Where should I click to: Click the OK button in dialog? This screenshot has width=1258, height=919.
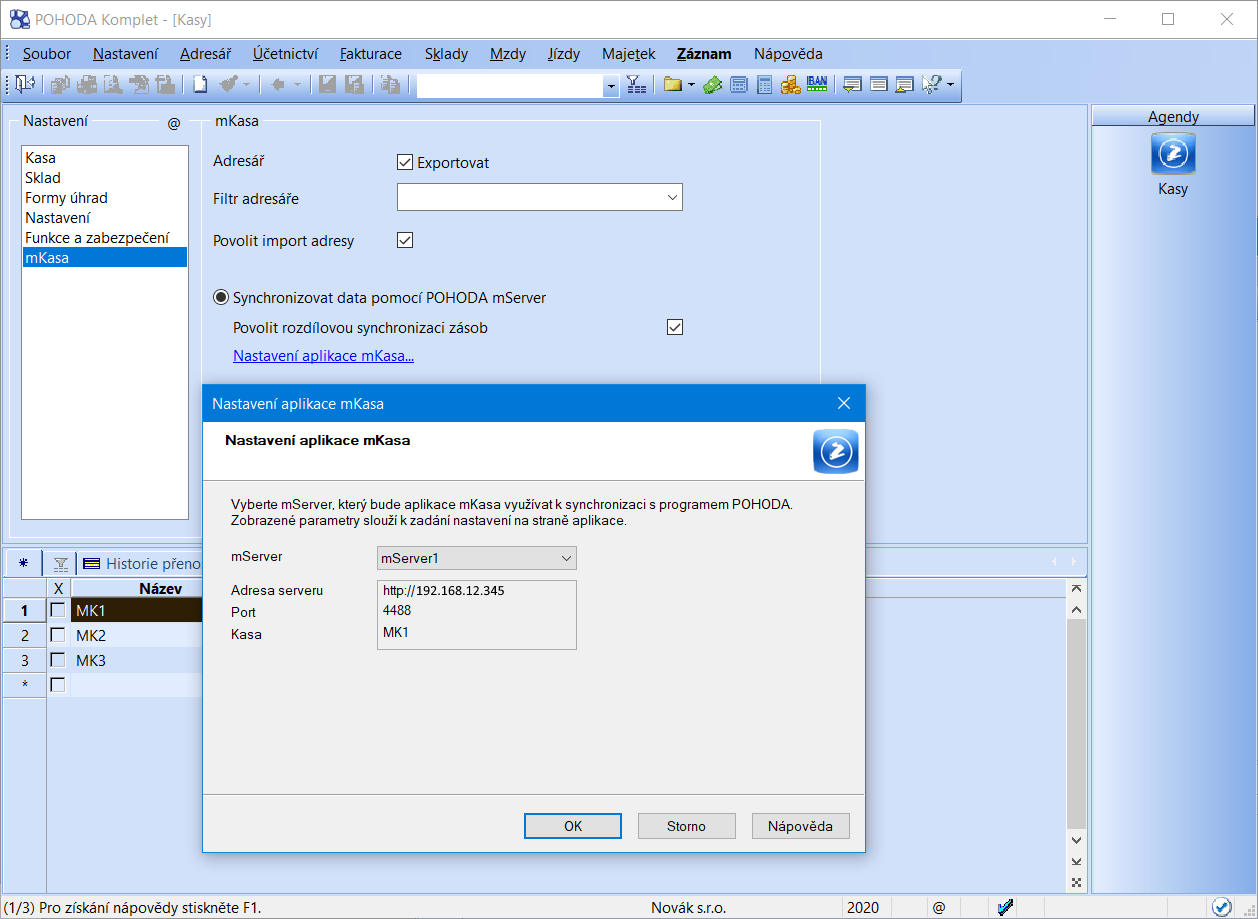pyautogui.click(x=573, y=826)
